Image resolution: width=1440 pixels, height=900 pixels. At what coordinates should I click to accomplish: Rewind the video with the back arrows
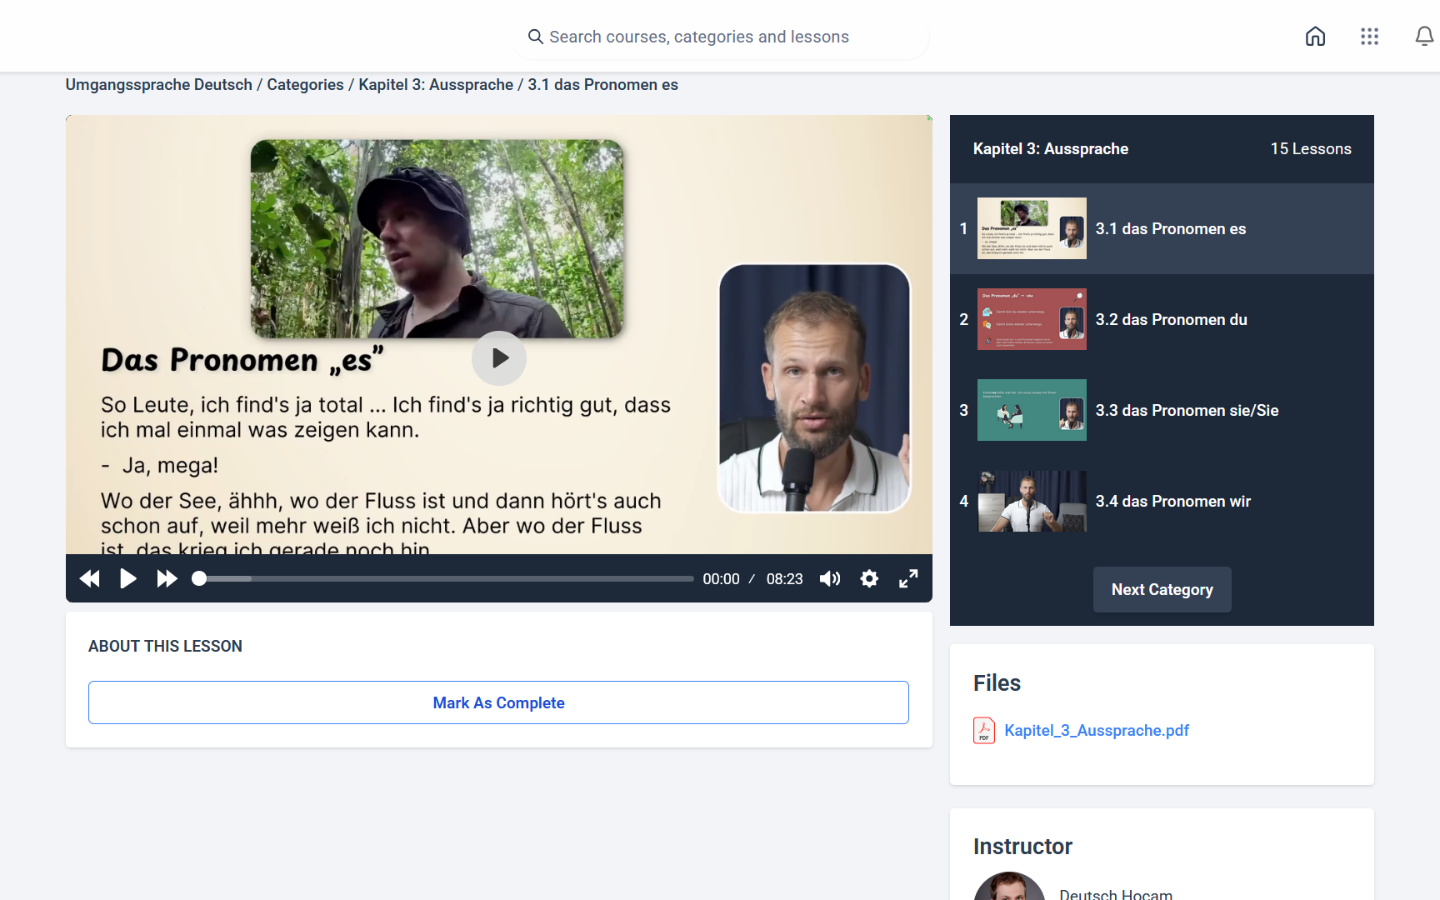point(90,579)
